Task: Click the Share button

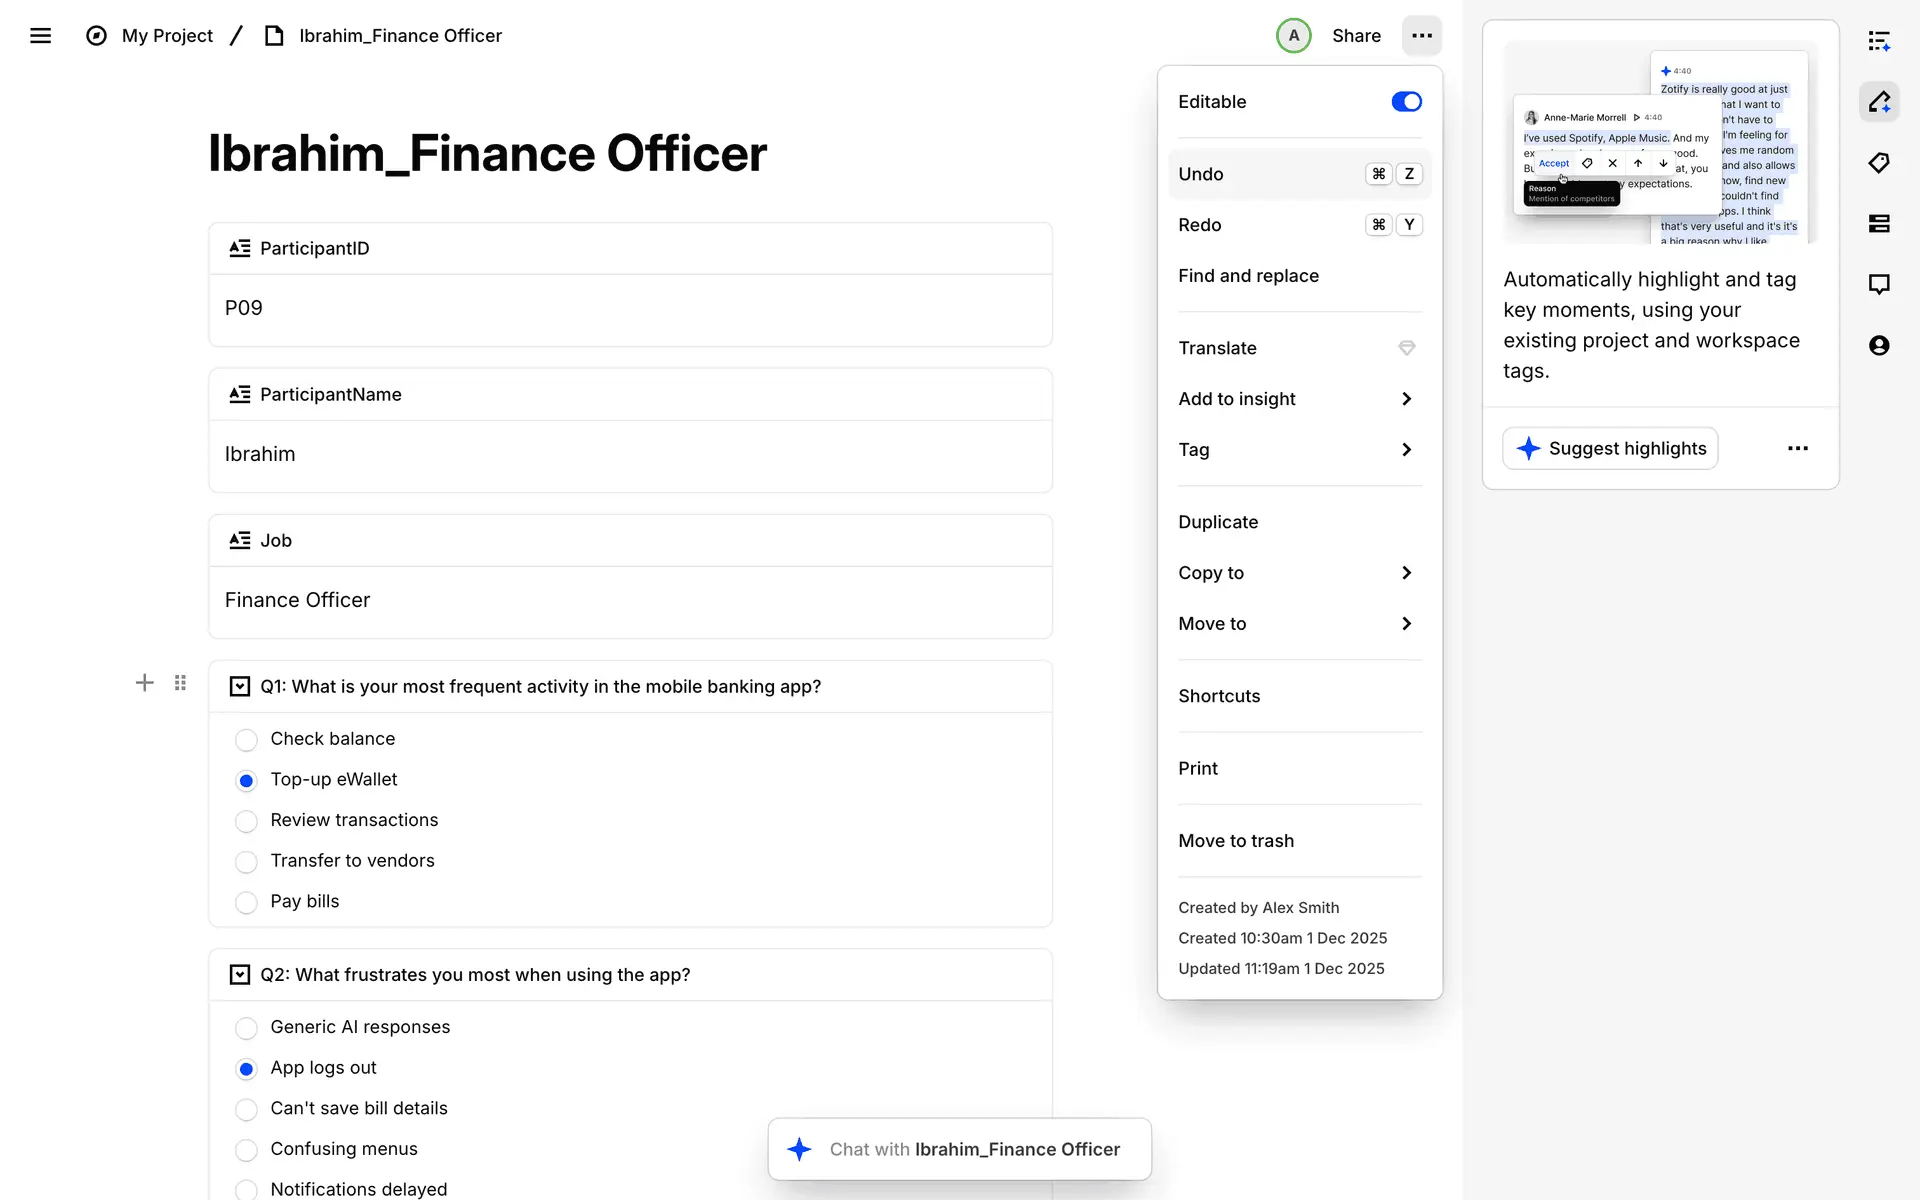Action: (1356, 36)
